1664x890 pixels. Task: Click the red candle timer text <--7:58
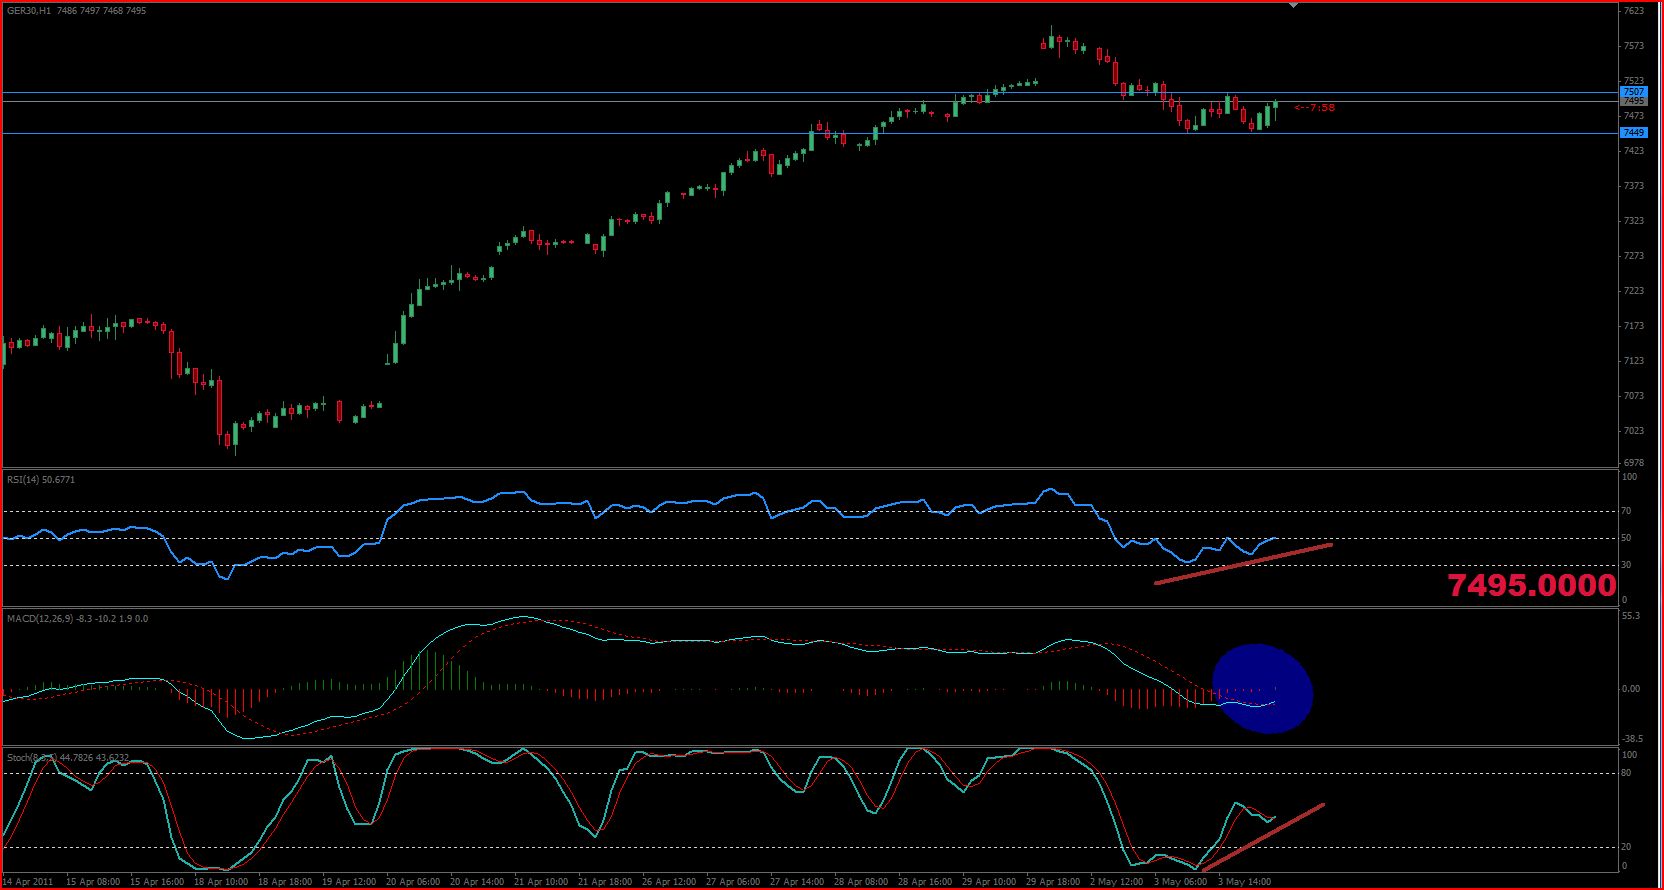coord(1314,107)
